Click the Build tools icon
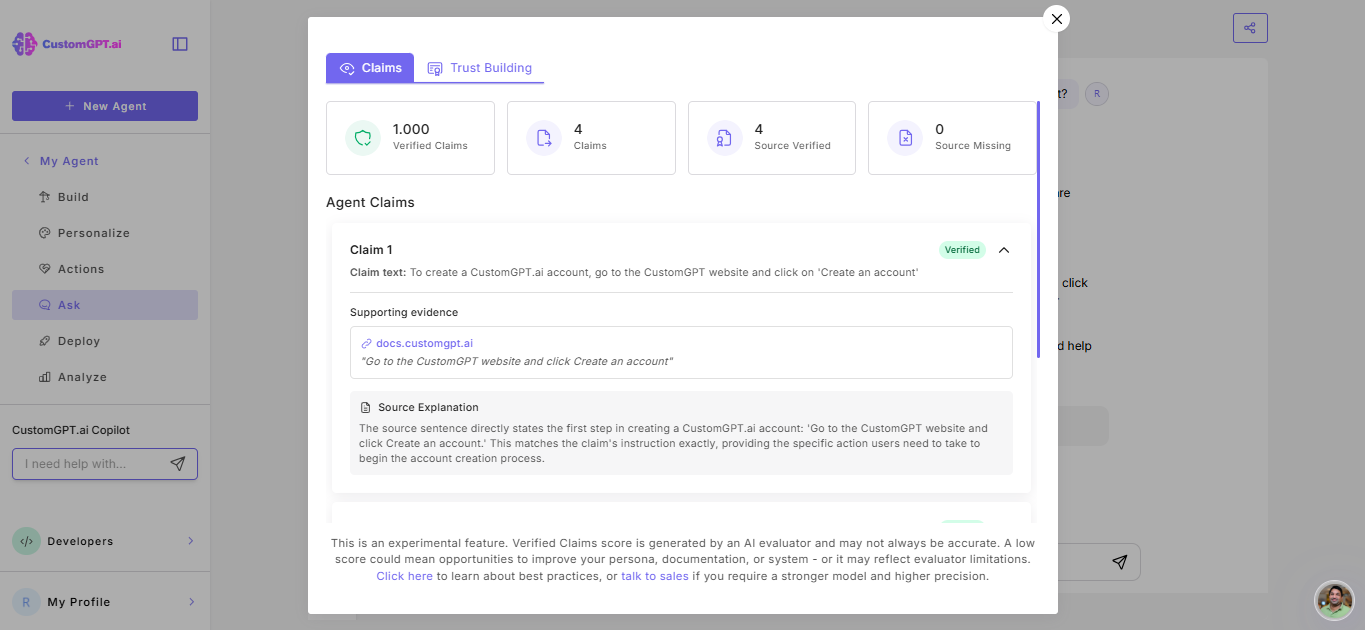The width and height of the screenshot is (1365, 630). (x=44, y=197)
